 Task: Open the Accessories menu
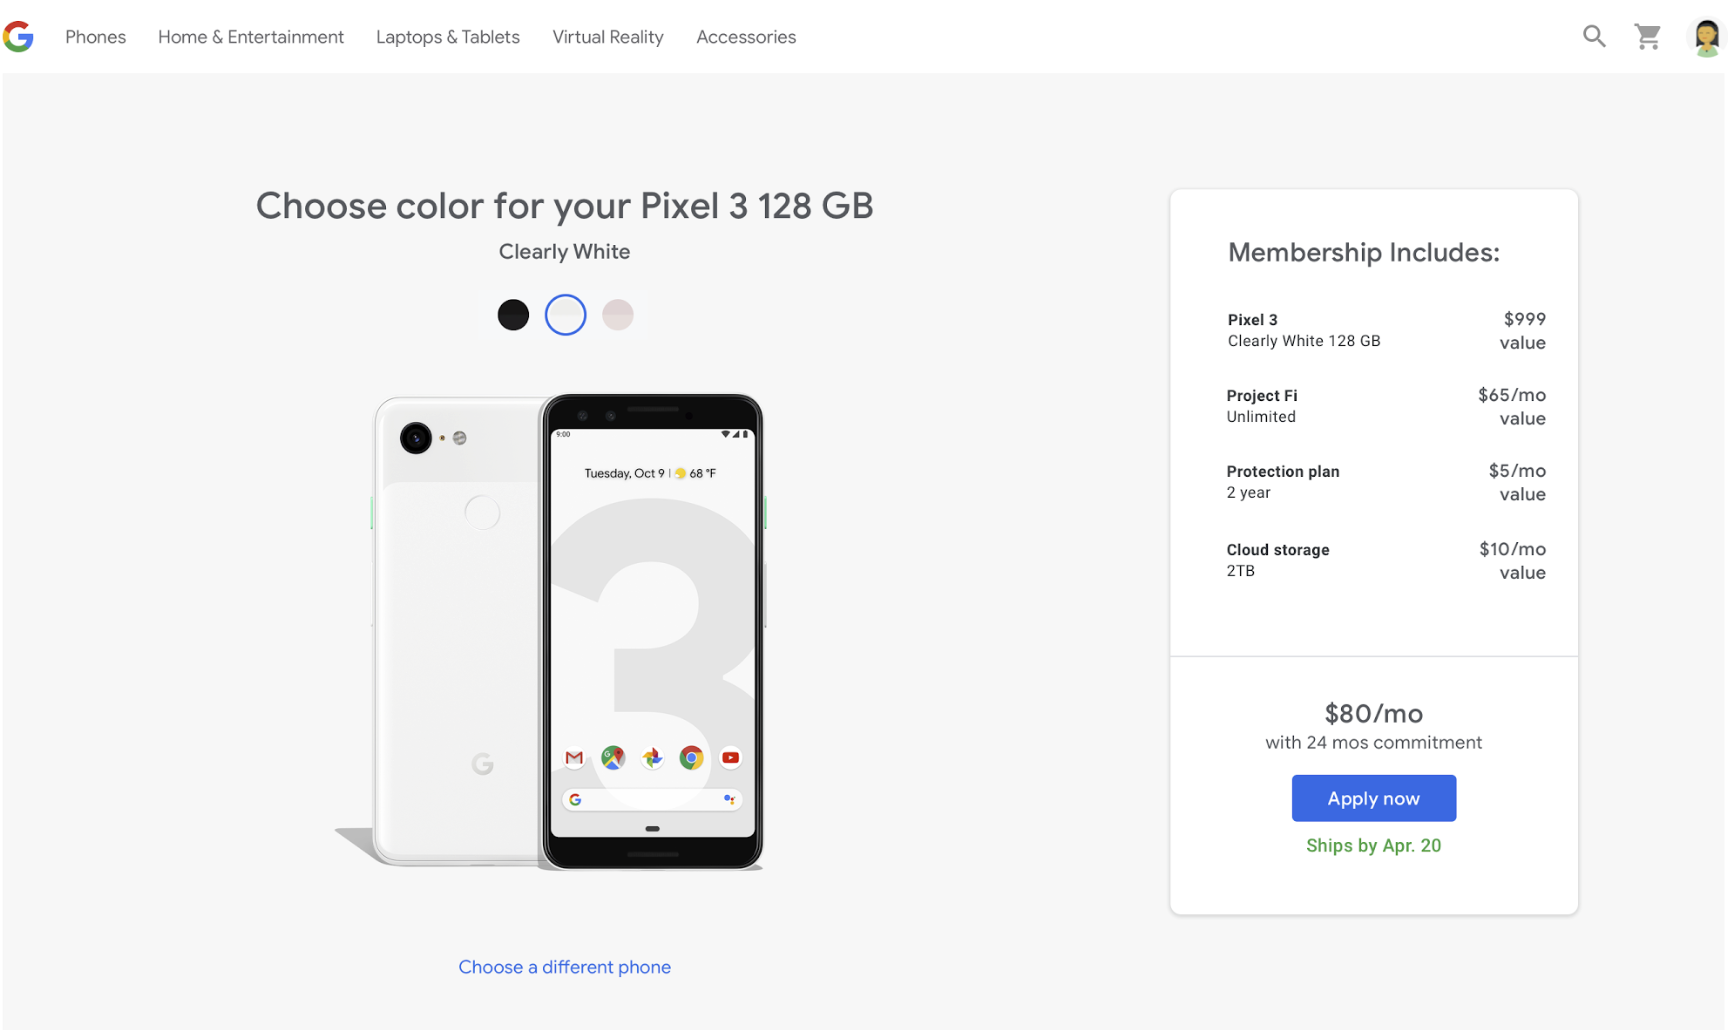746,37
